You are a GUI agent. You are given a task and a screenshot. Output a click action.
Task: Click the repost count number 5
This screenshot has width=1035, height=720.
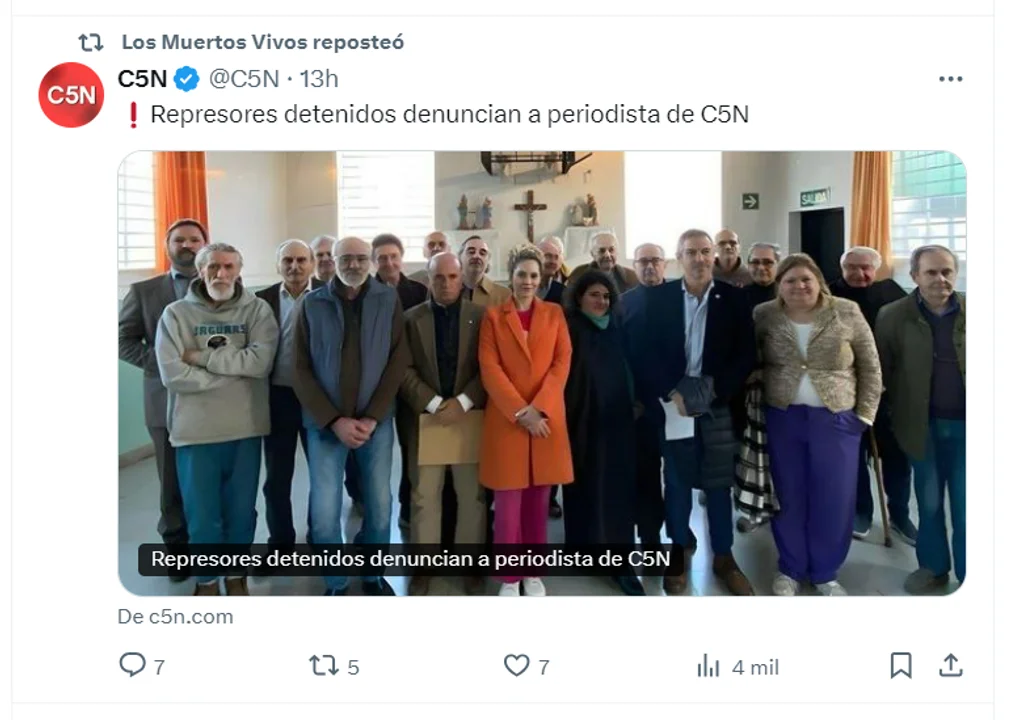(353, 667)
